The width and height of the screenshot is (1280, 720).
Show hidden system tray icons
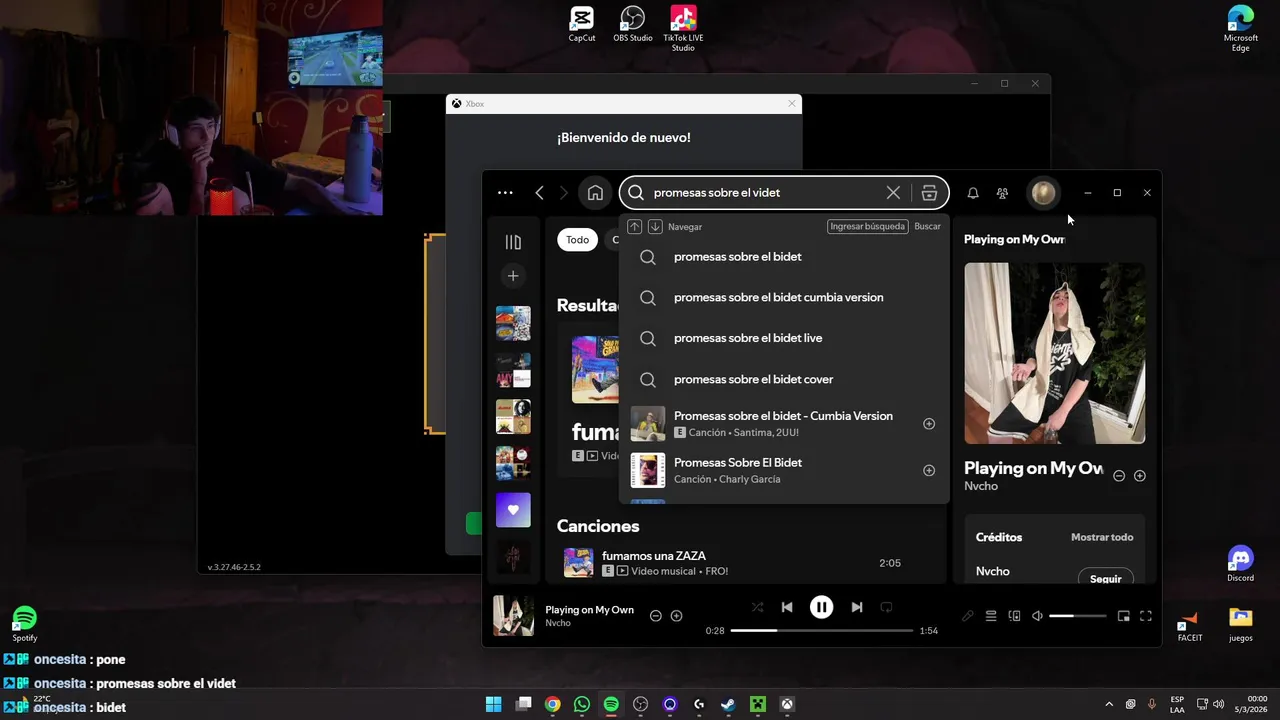tap(1108, 704)
